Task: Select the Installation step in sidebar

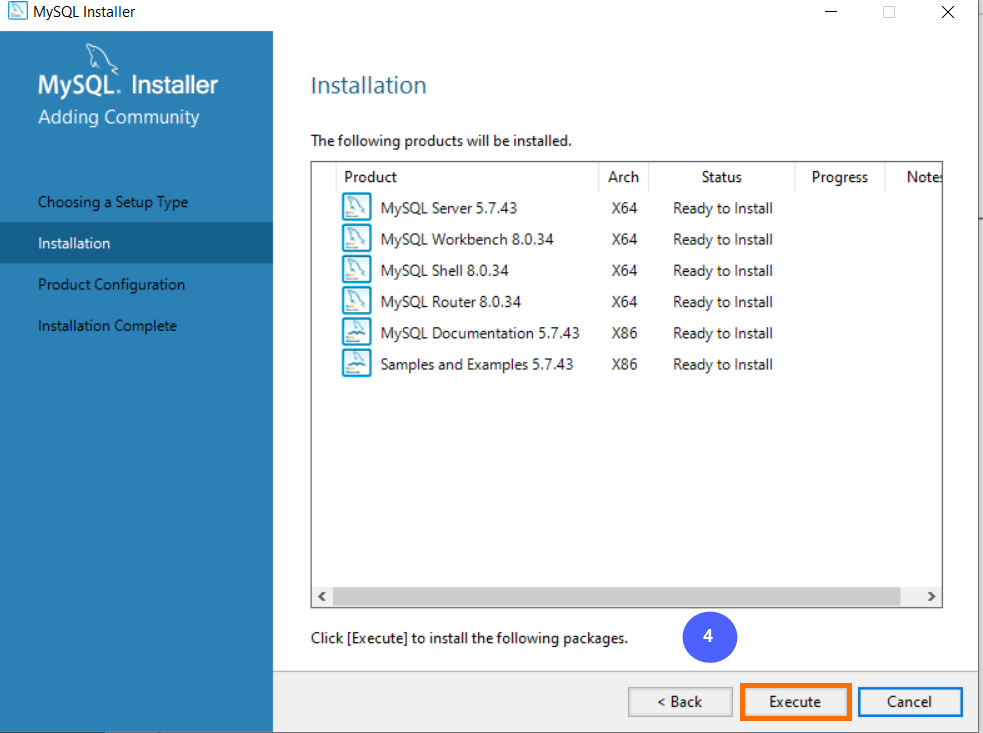Action: click(137, 243)
